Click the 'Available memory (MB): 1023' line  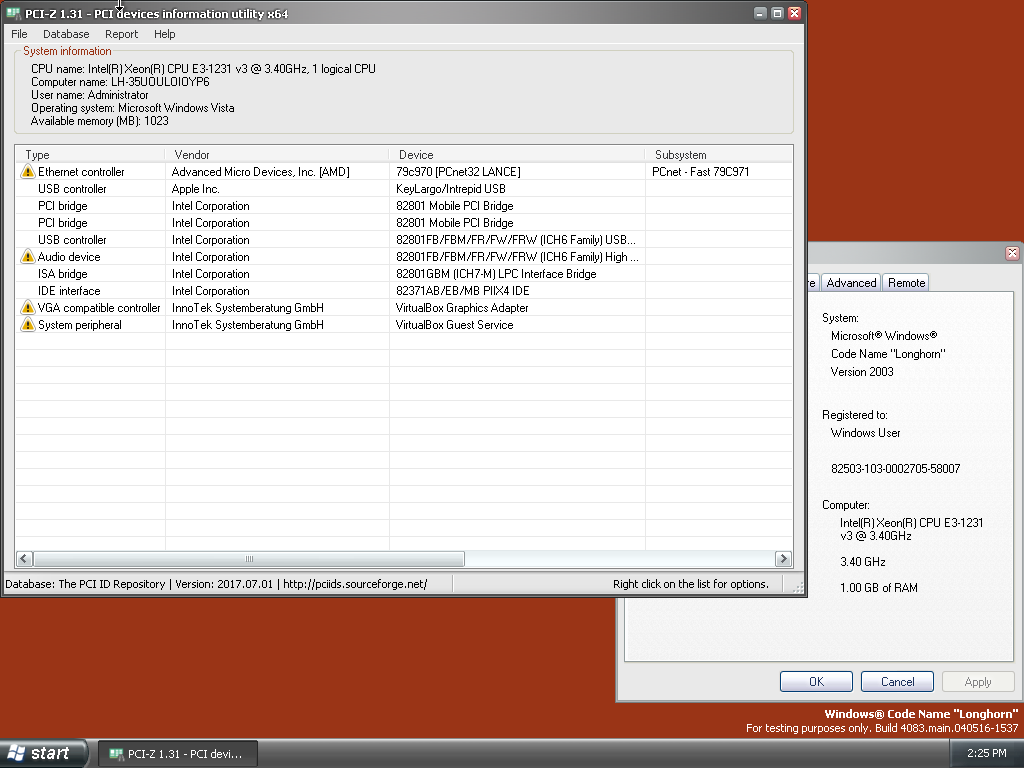[x=99, y=121]
